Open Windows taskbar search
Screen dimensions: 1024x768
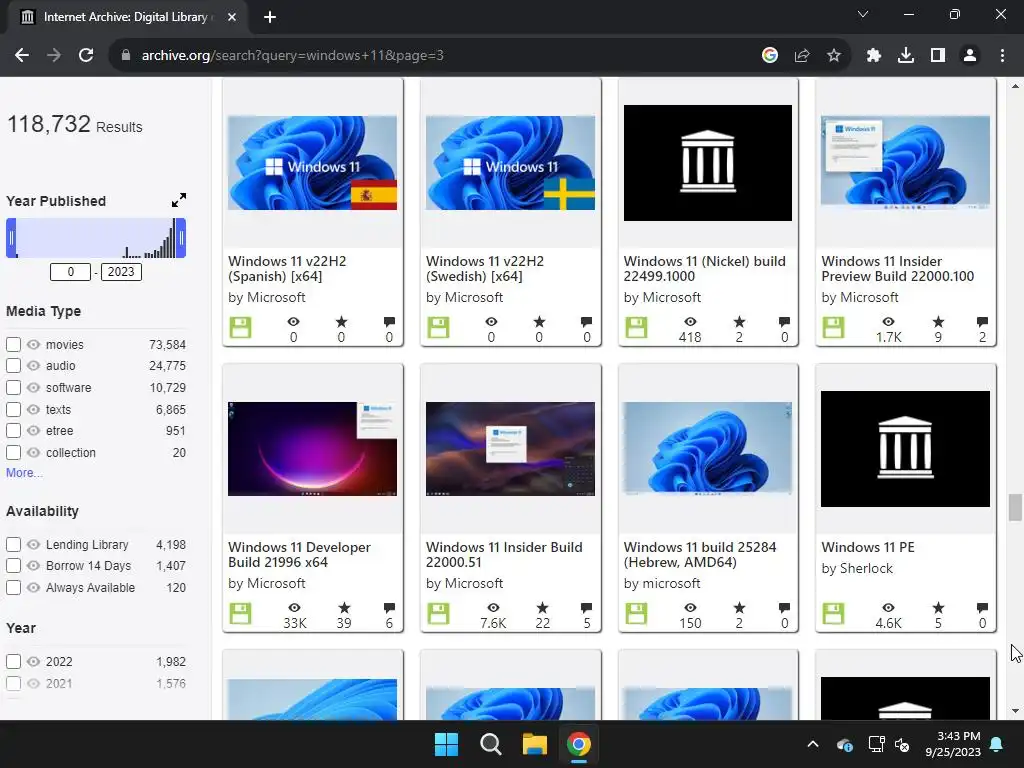490,744
